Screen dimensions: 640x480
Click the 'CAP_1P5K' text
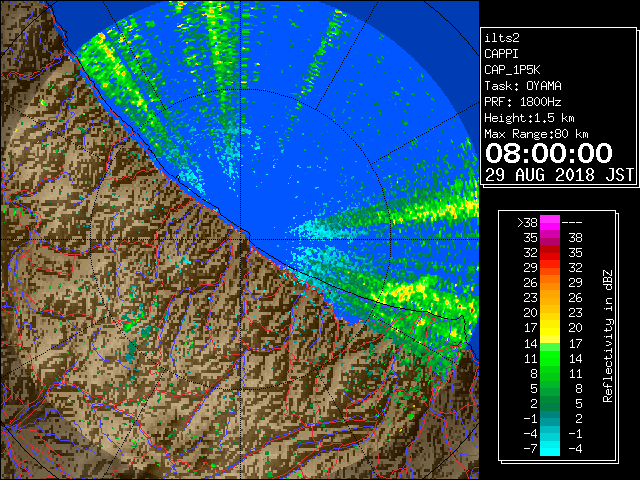coord(512,70)
